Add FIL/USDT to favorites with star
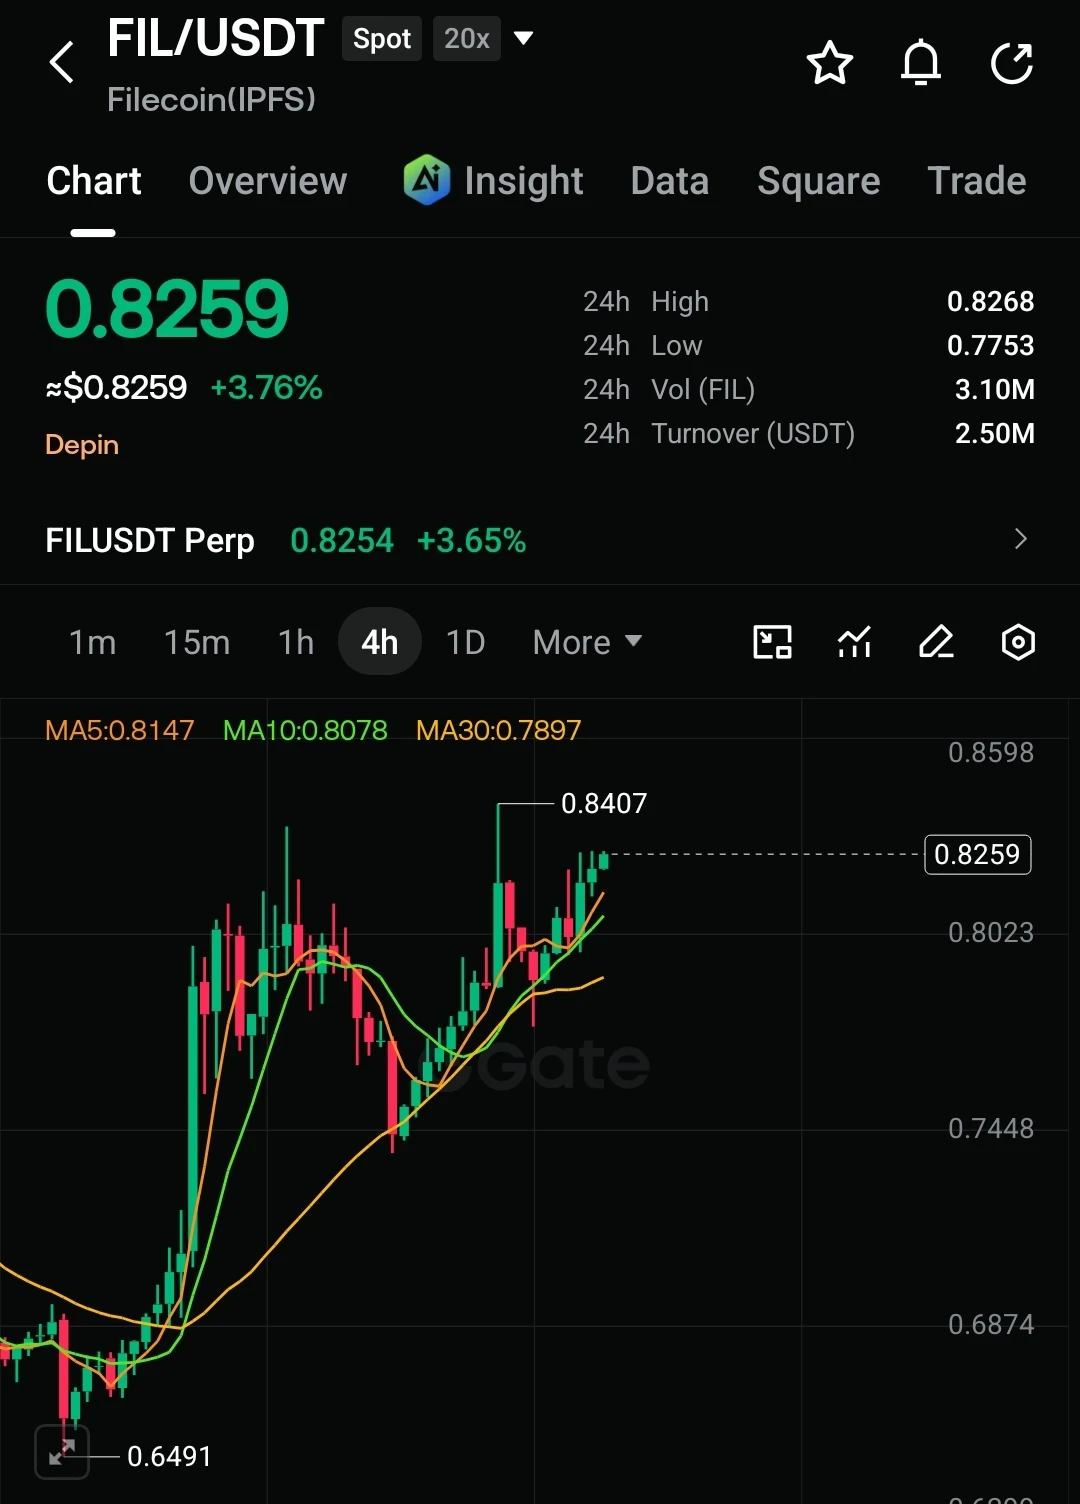 coord(829,64)
